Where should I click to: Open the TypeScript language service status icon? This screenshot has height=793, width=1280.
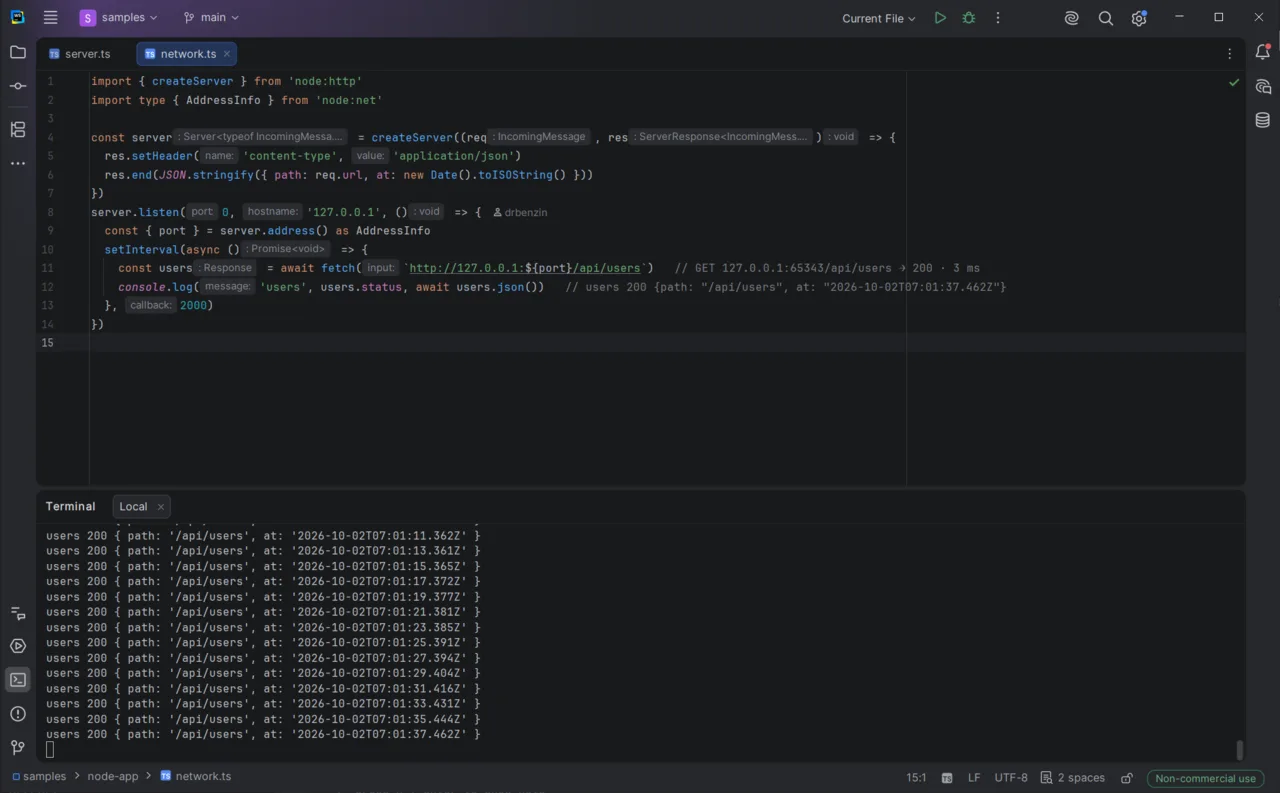click(946, 777)
